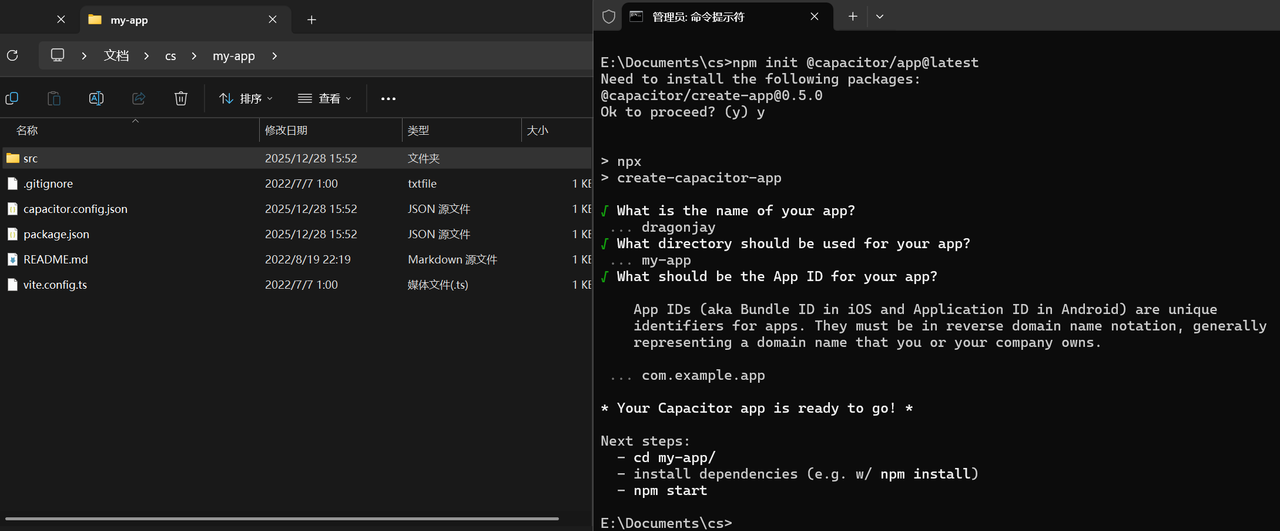Click the refresh icon in File Explorer

coord(12,56)
